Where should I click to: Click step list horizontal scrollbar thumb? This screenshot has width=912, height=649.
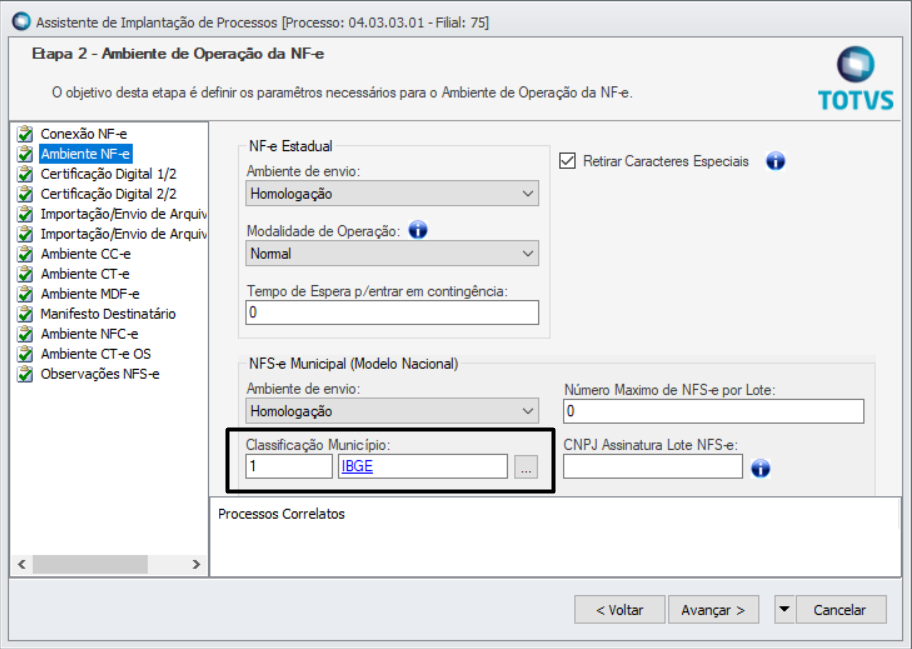(90, 564)
